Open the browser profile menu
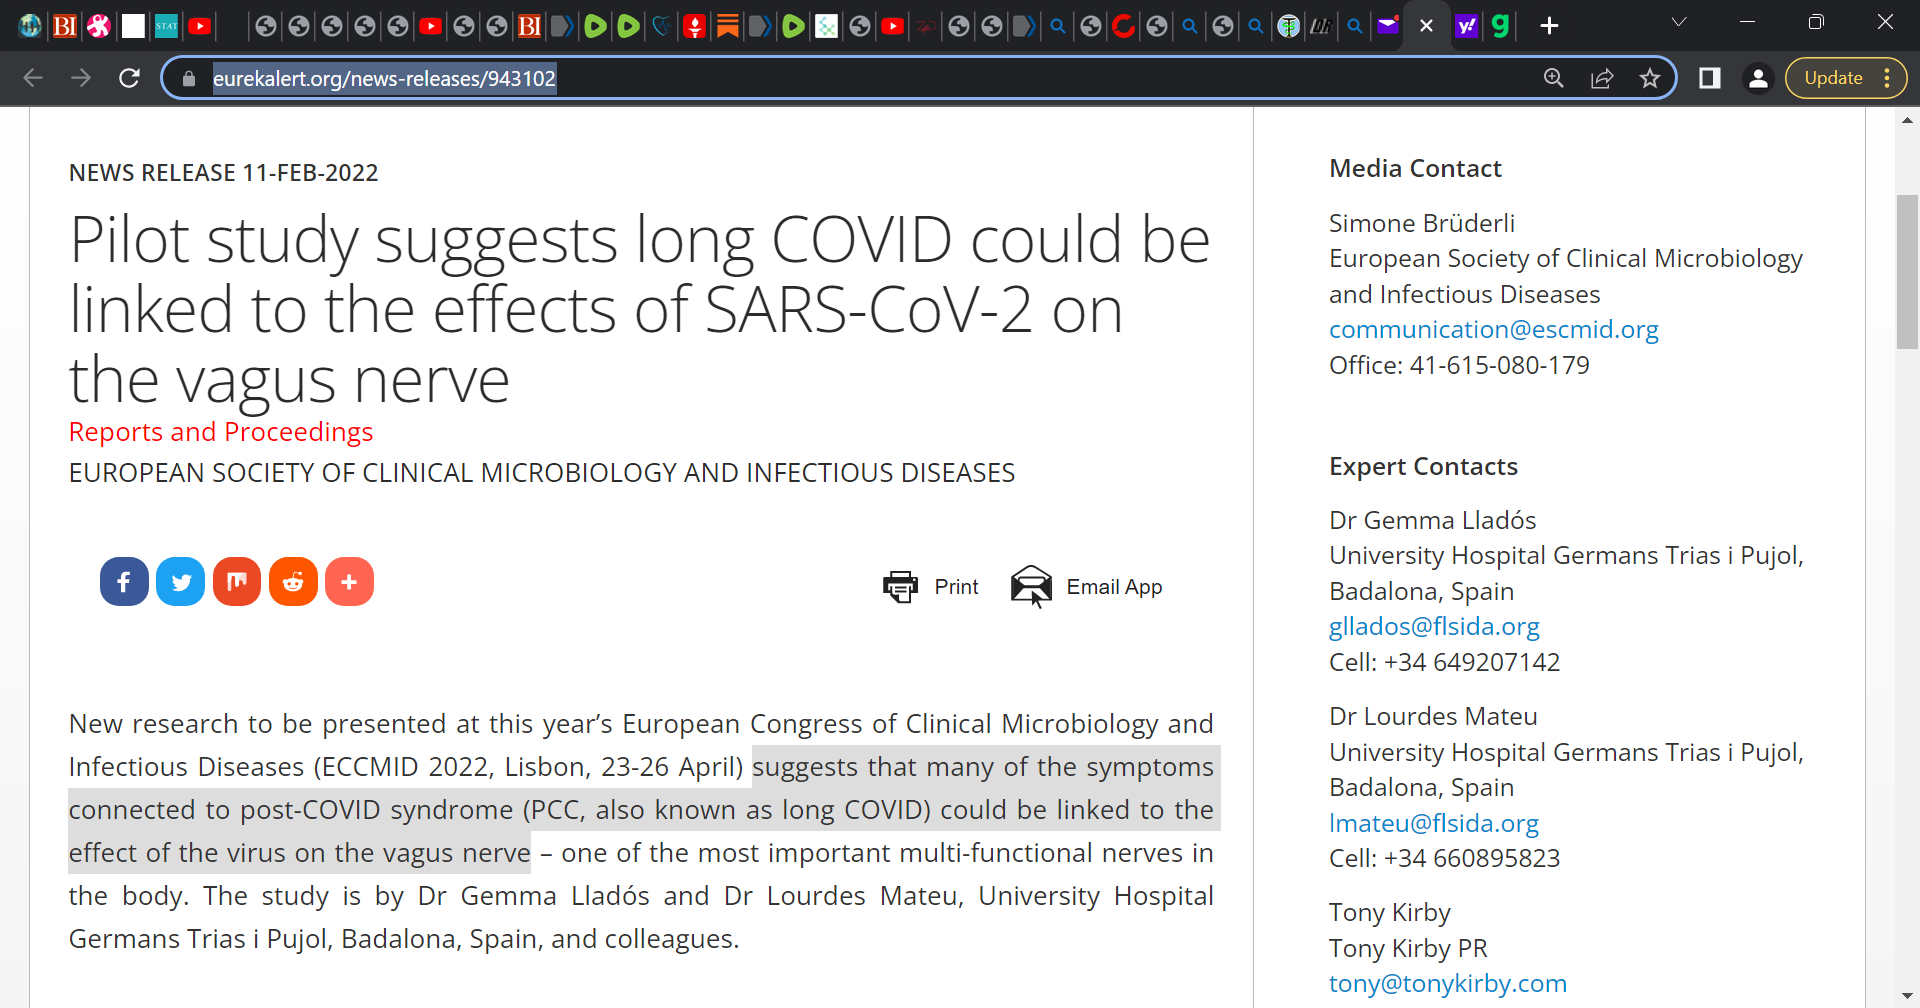Screen dimensions: 1920x1008 coord(1758,78)
